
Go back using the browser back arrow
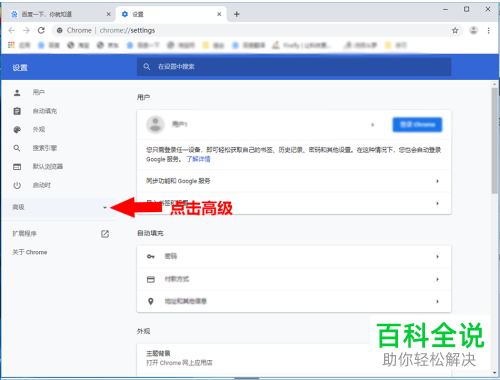(x=12, y=30)
